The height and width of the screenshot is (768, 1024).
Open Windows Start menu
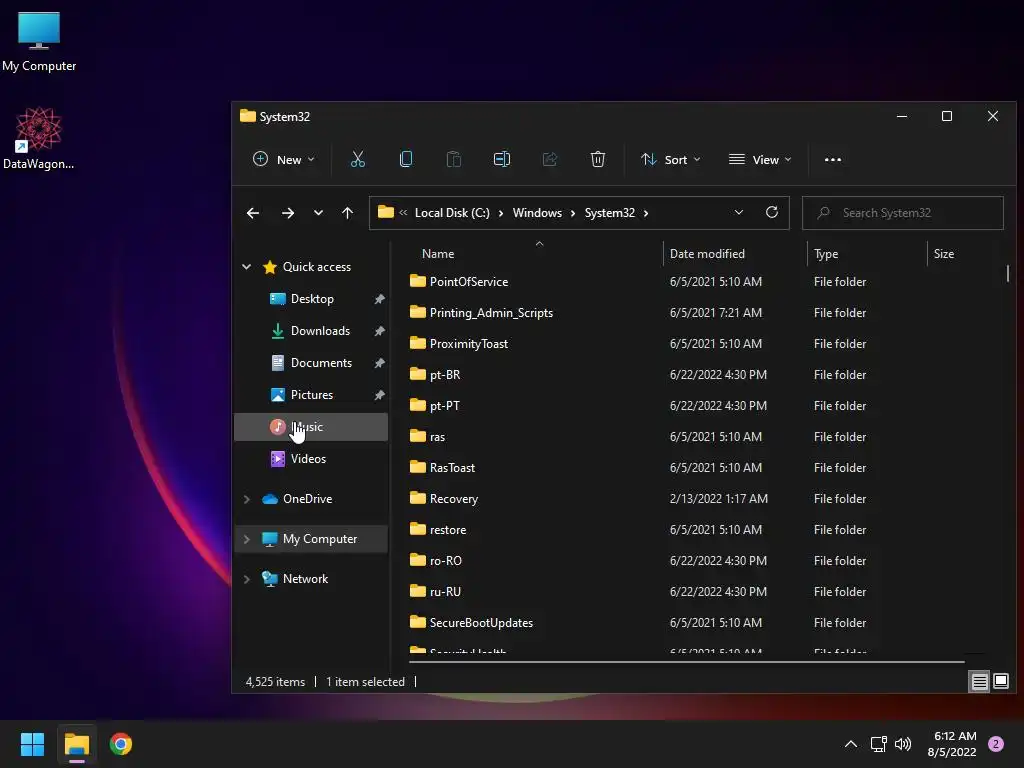pos(32,744)
